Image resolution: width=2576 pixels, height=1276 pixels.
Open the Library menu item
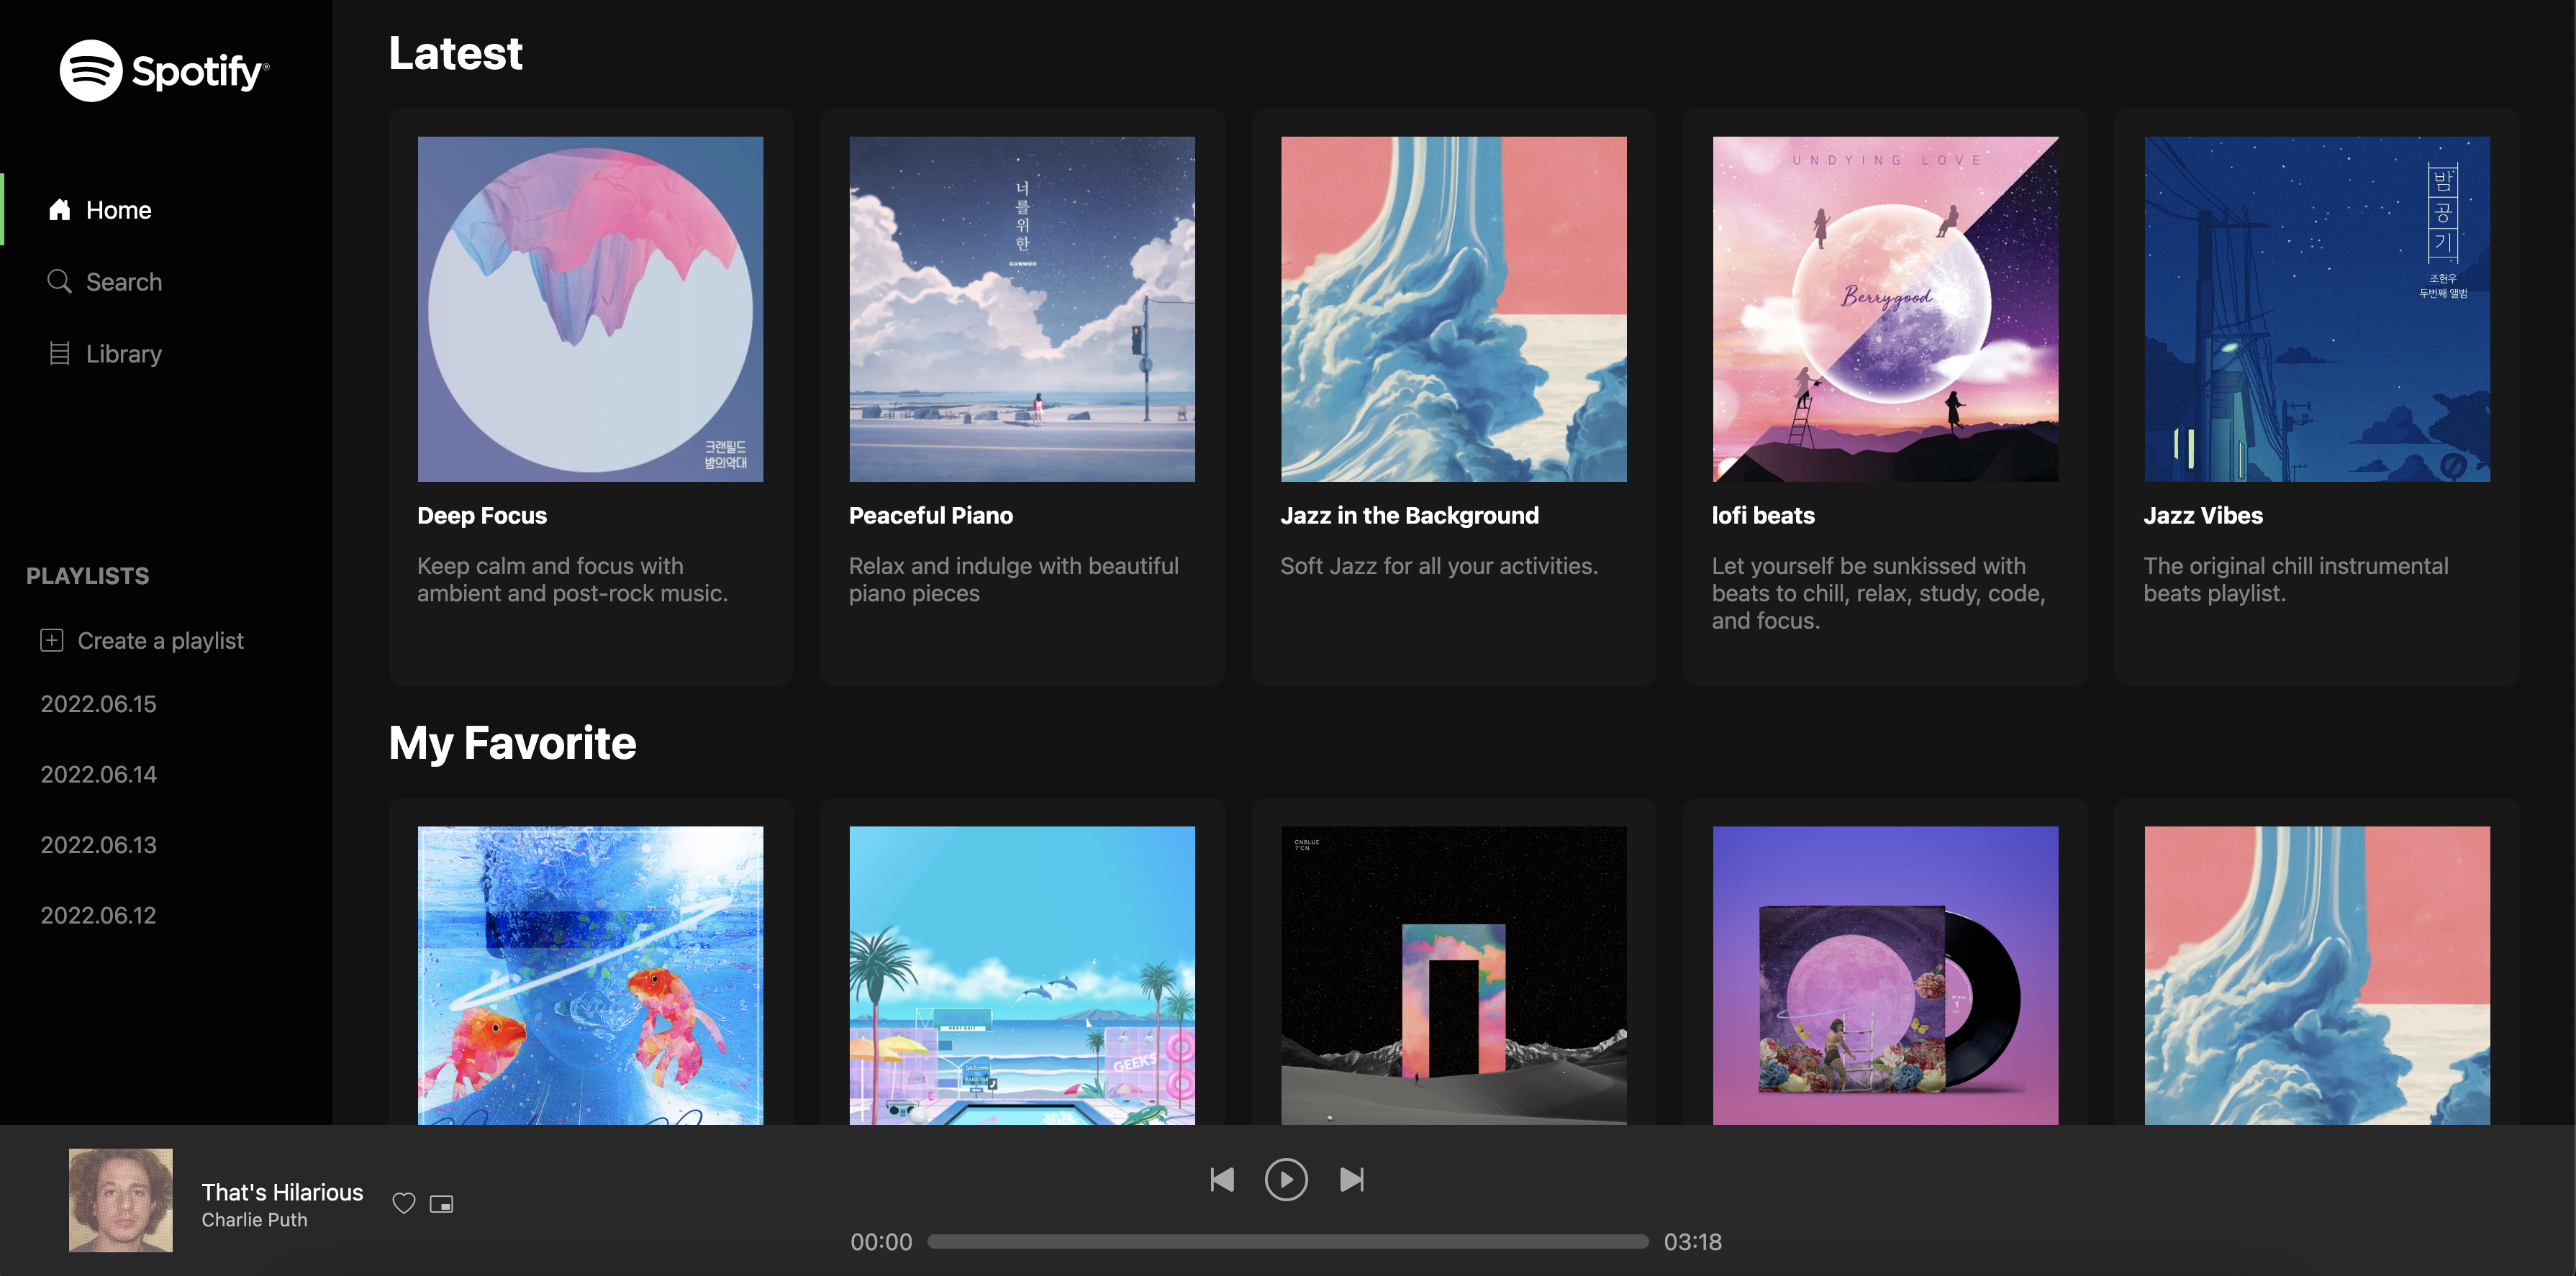pos(123,354)
